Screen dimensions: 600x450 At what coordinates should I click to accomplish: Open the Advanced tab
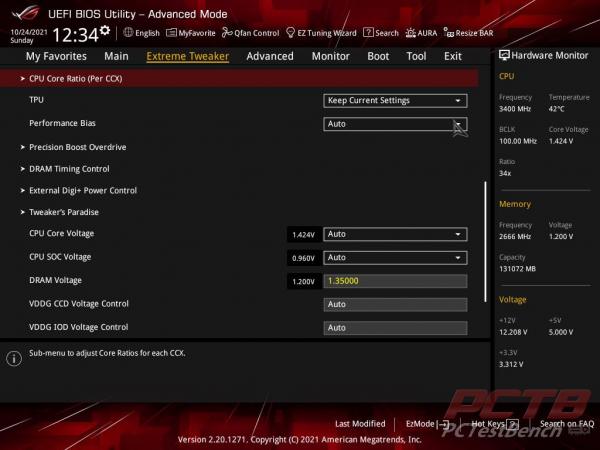(270, 56)
